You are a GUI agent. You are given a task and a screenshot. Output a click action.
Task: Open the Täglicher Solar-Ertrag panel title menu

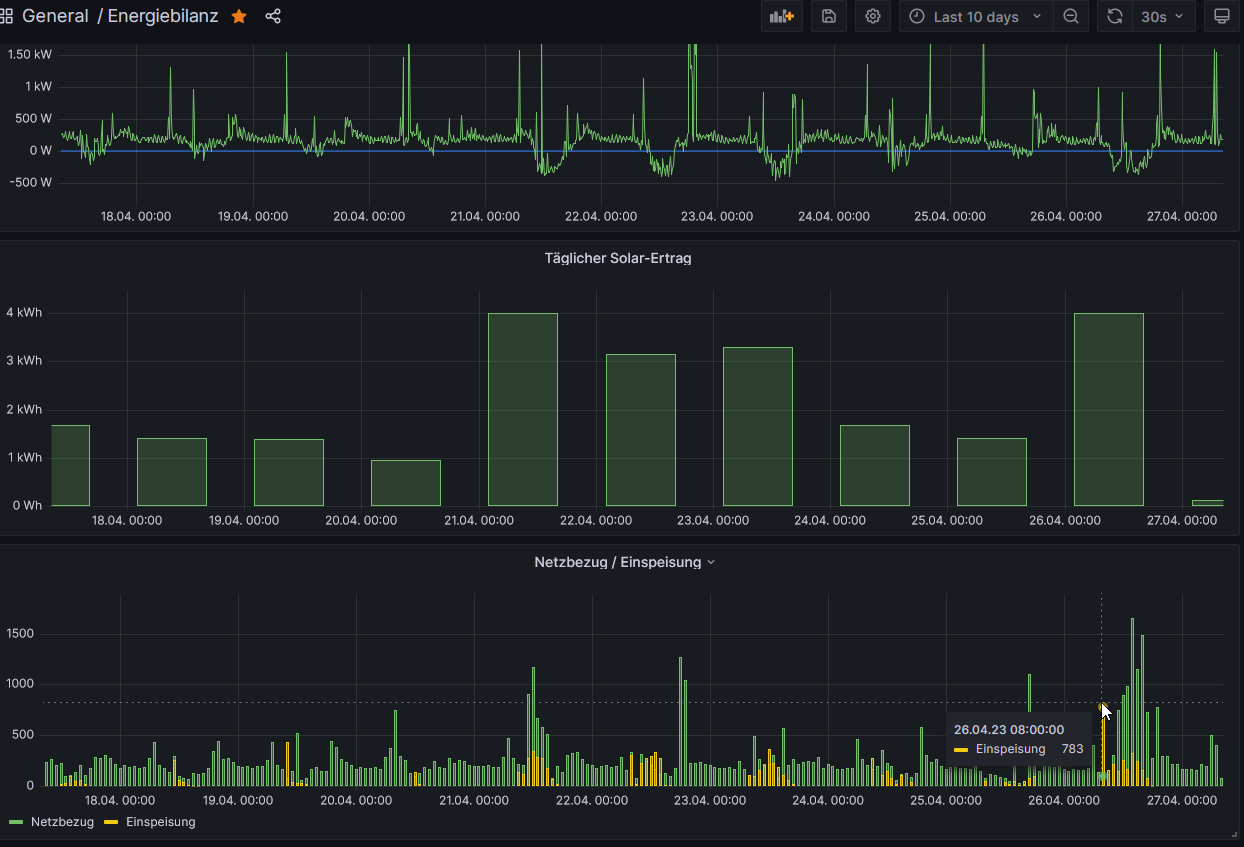click(617, 258)
